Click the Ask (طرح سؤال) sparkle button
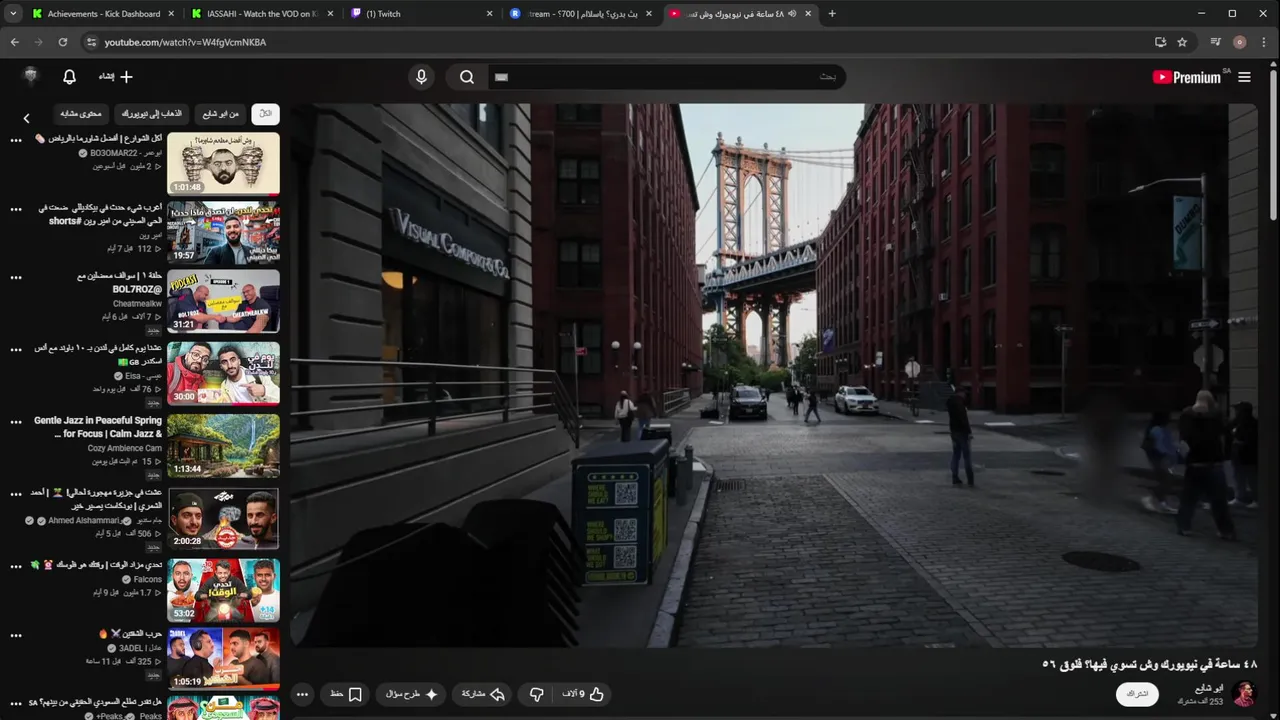Viewport: 1280px width, 720px height. point(412,694)
